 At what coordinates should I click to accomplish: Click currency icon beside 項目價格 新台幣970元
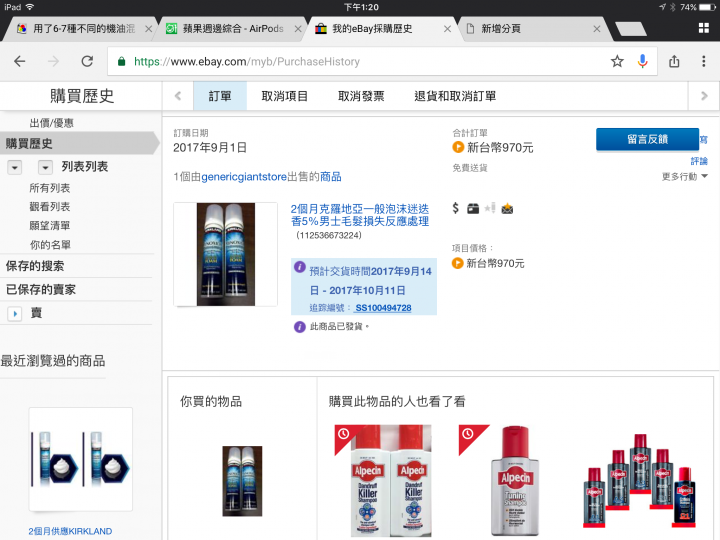tap(457, 263)
